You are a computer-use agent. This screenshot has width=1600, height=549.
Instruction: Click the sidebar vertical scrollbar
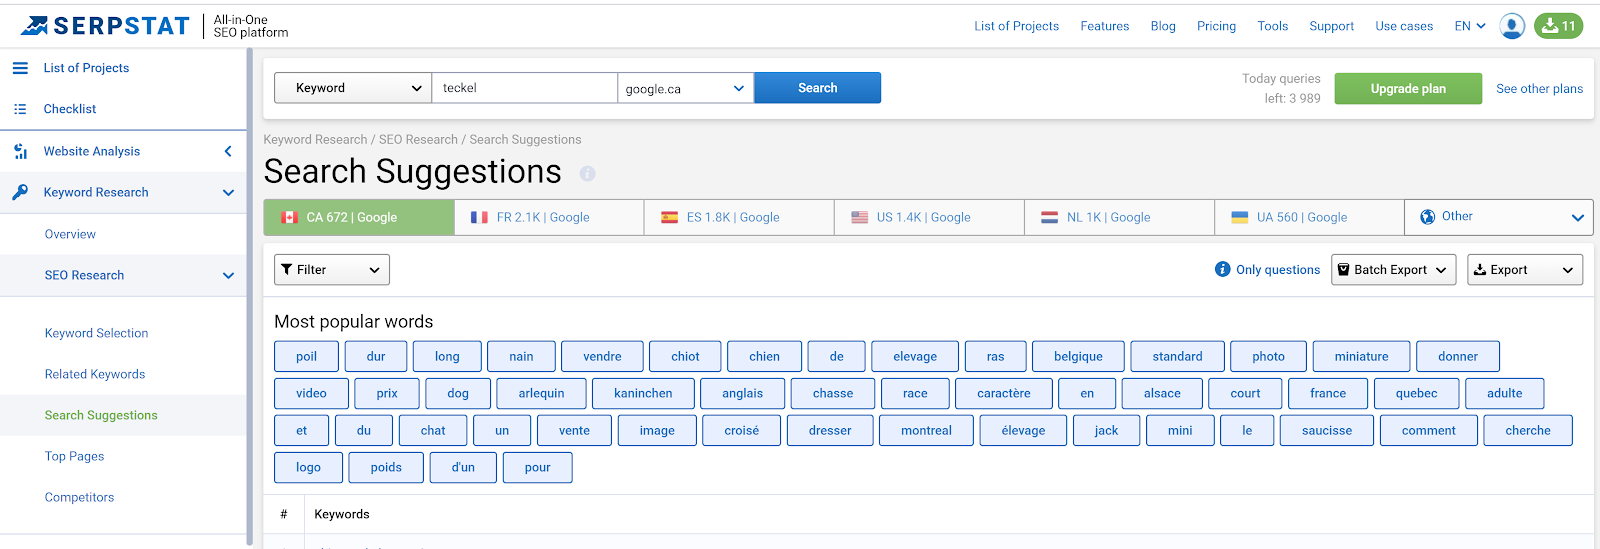pyautogui.click(x=249, y=295)
